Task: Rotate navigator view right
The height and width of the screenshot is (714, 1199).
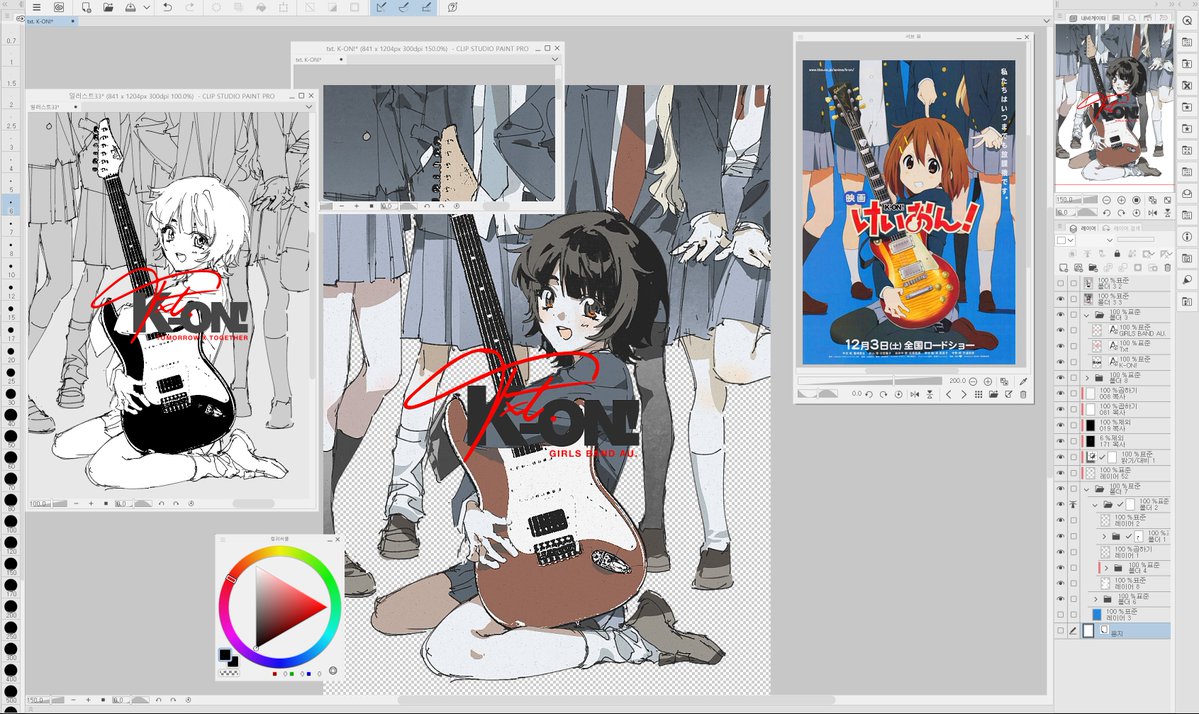Action: 1121,213
